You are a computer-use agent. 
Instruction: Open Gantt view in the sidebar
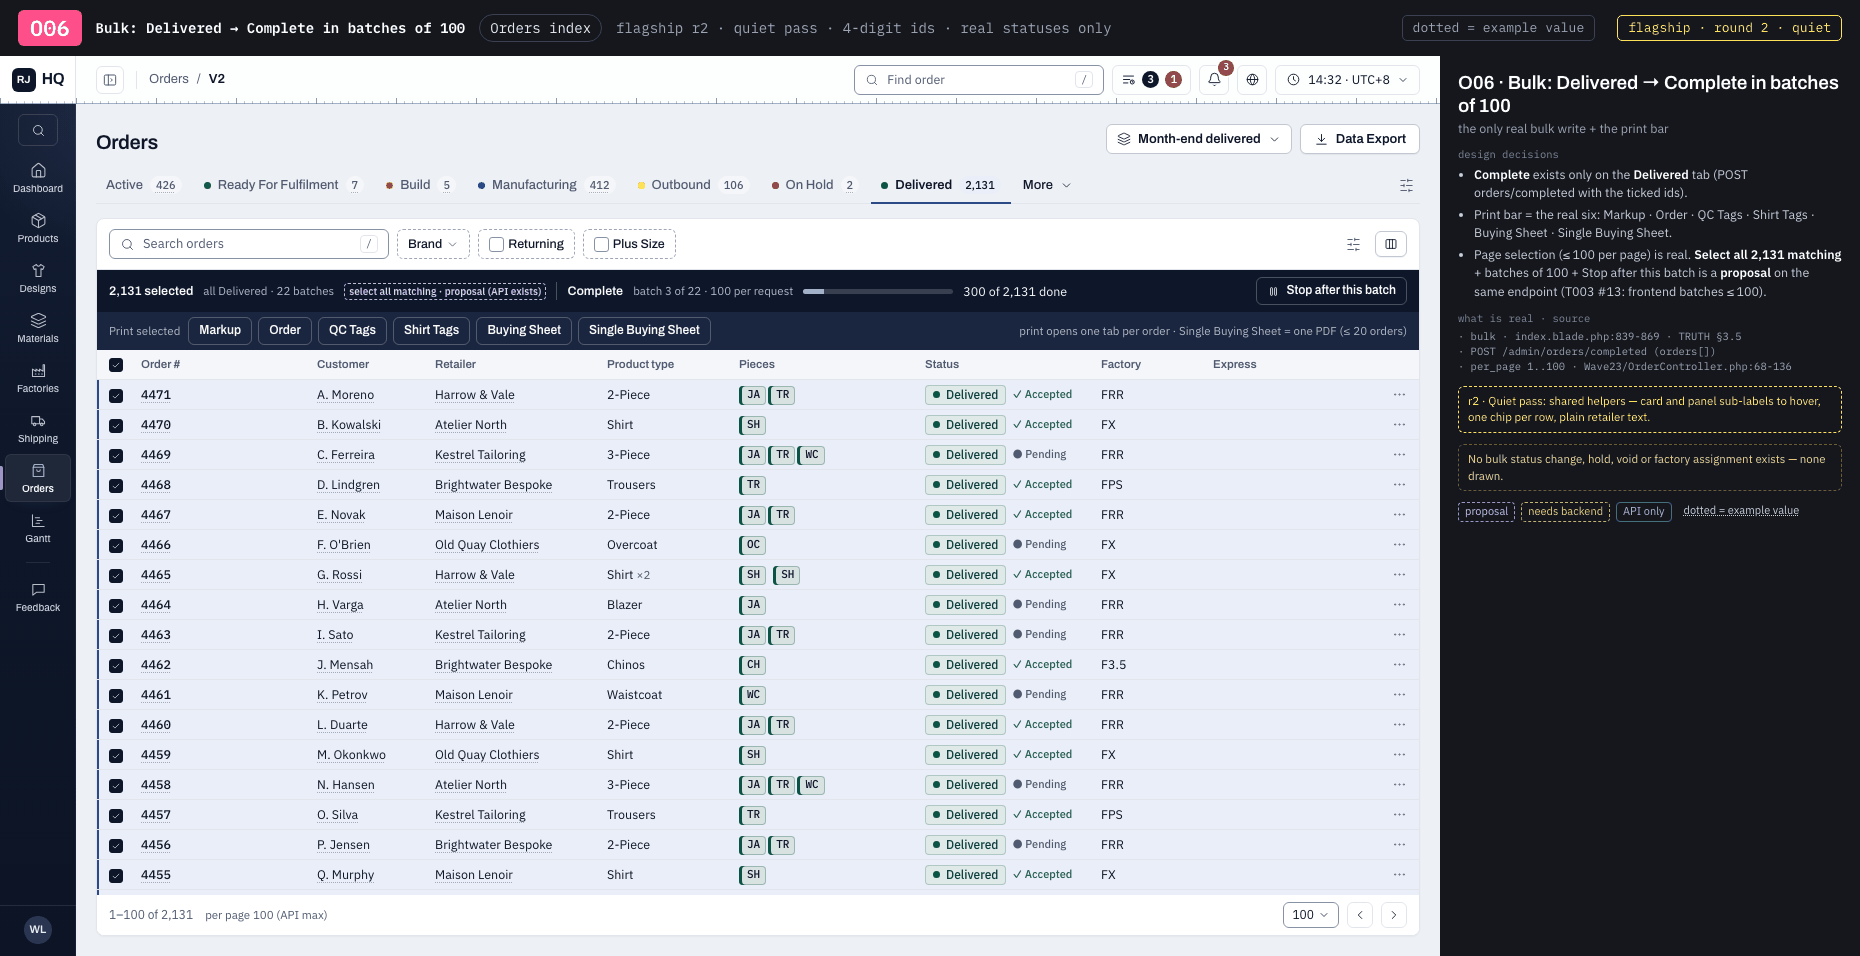tap(38, 528)
